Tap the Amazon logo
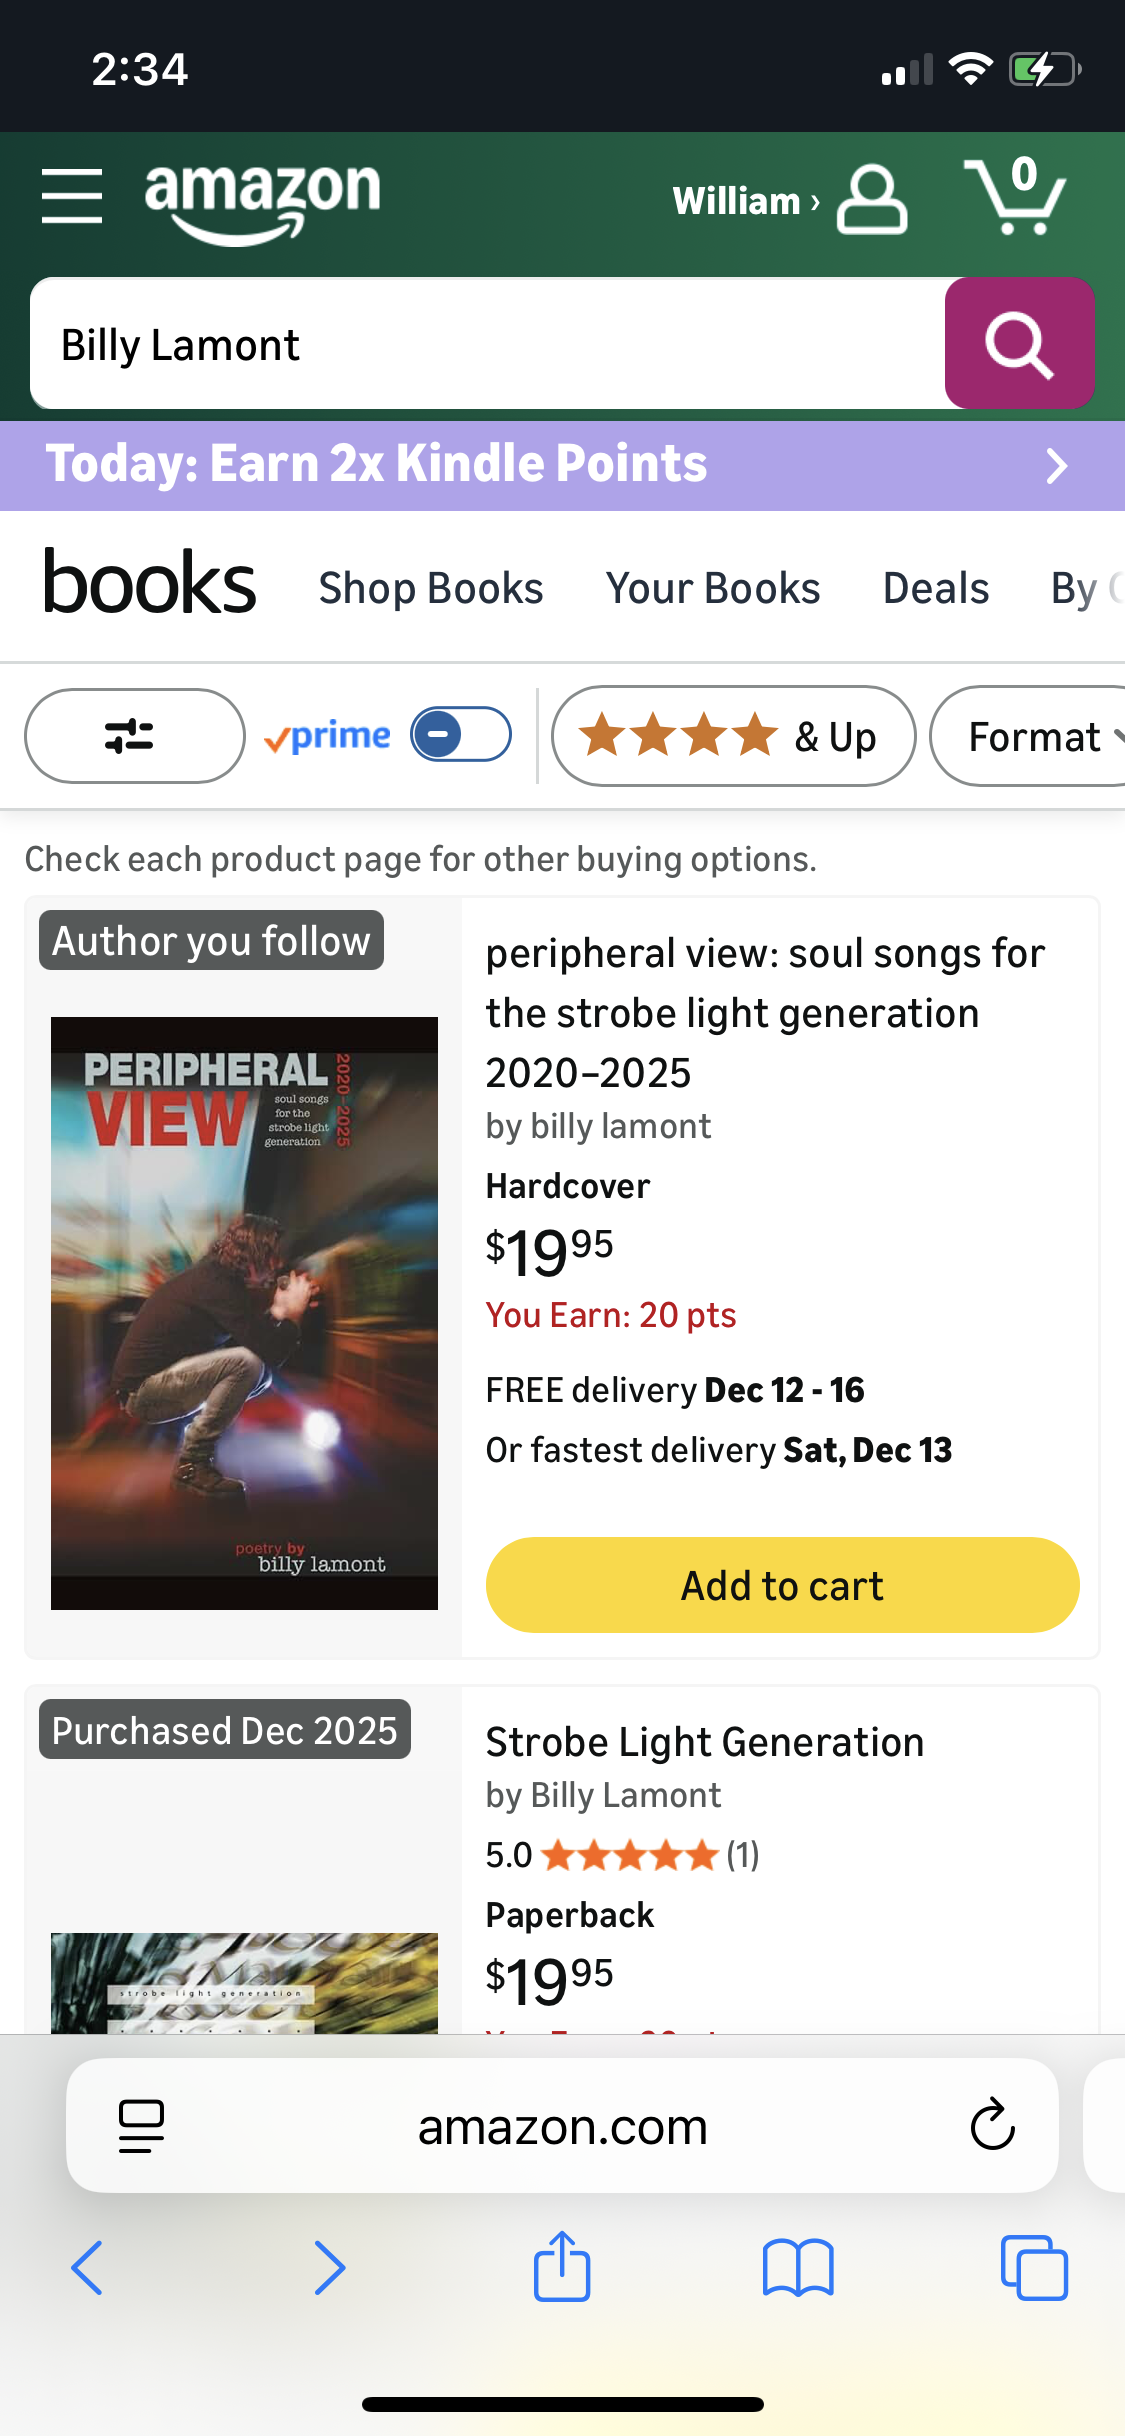The width and height of the screenshot is (1125, 2436). [262, 200]
